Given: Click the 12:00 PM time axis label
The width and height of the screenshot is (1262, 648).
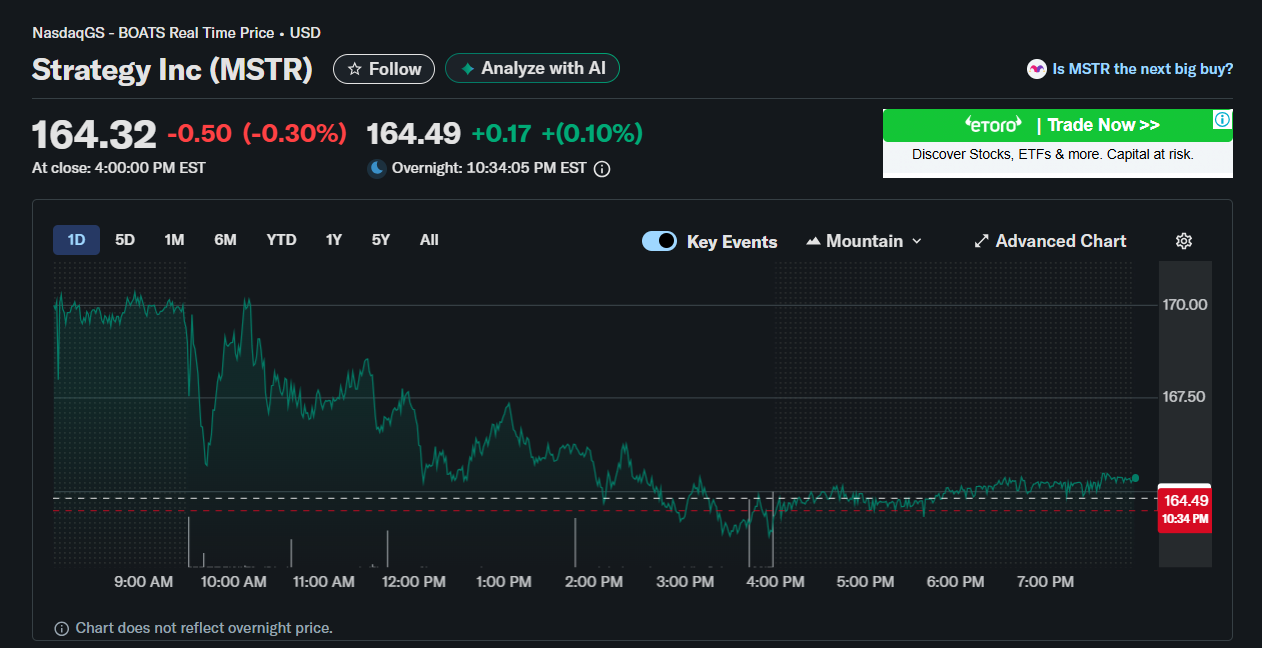Looking at the screenshot, I should click(x=414, y=581).
